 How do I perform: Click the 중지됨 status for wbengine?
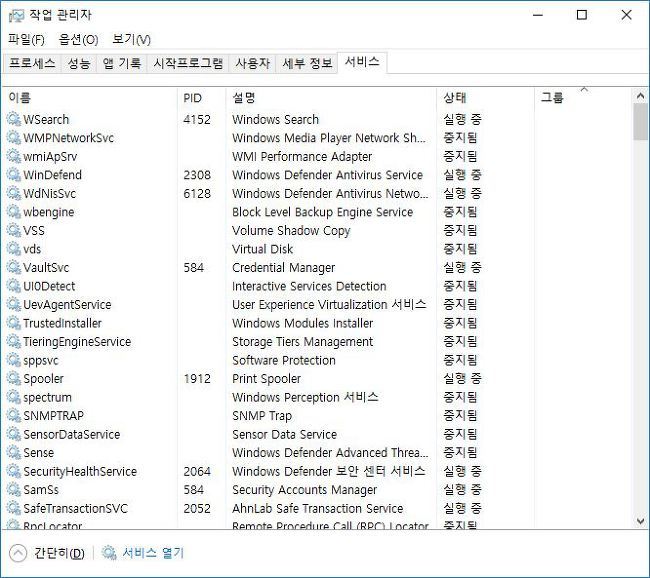(460, 212)
